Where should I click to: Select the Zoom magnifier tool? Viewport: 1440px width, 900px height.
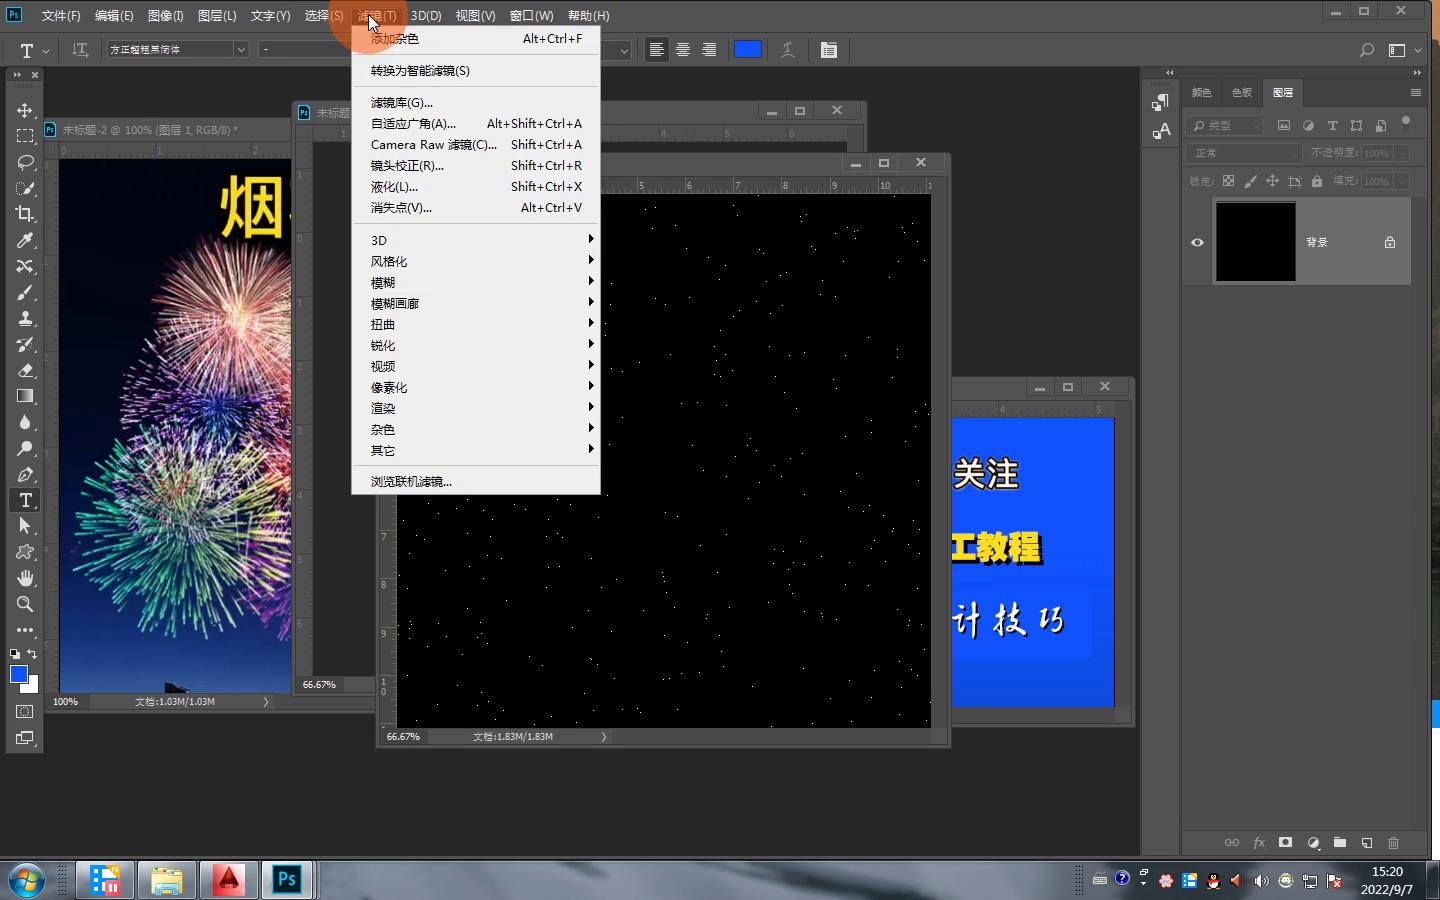[x=25, y=604]
